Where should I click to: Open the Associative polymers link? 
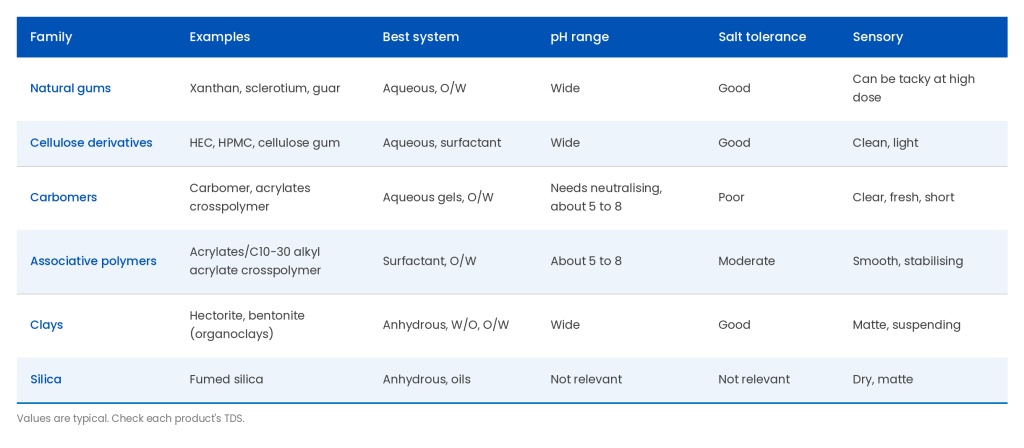point(93,261)
